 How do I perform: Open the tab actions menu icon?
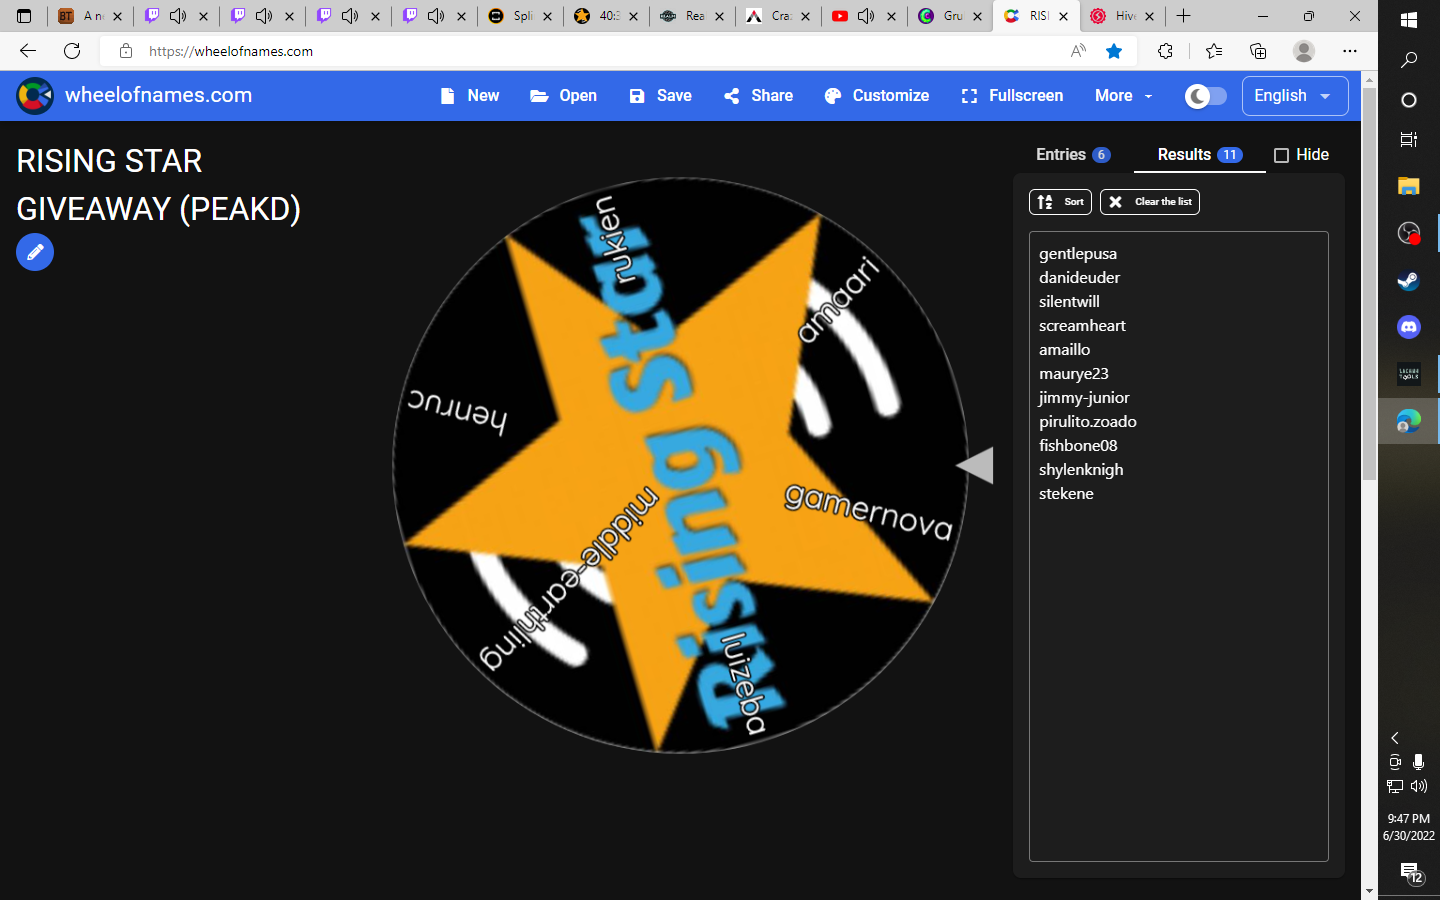coord(24,16)
